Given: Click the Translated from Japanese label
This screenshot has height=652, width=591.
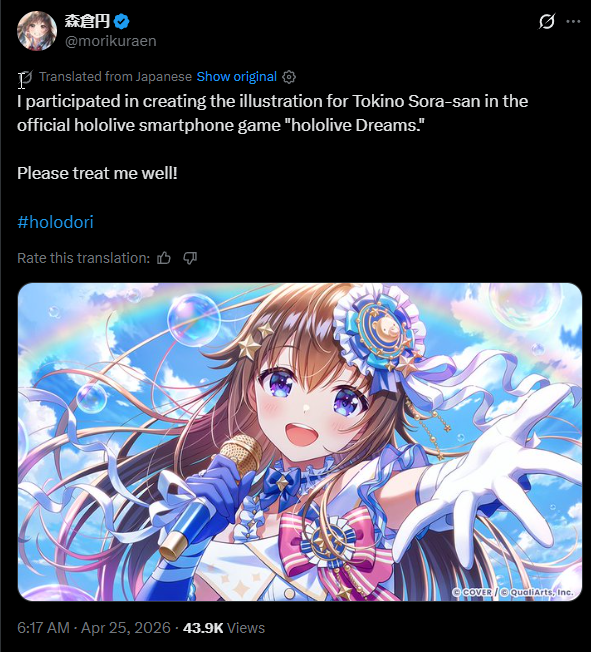Looking at the screenshot, I should (115, 77).
